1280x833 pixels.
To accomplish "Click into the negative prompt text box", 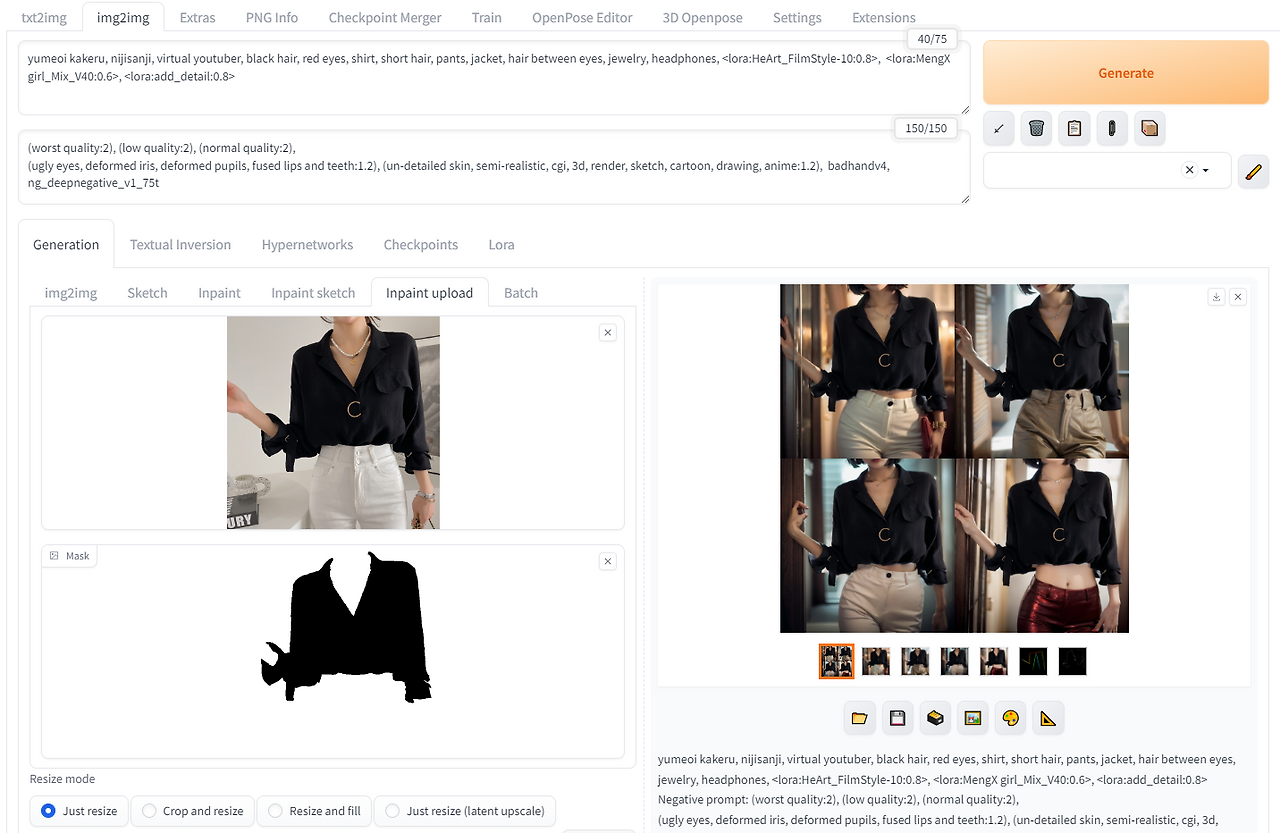I will click(x=494, y=167).
